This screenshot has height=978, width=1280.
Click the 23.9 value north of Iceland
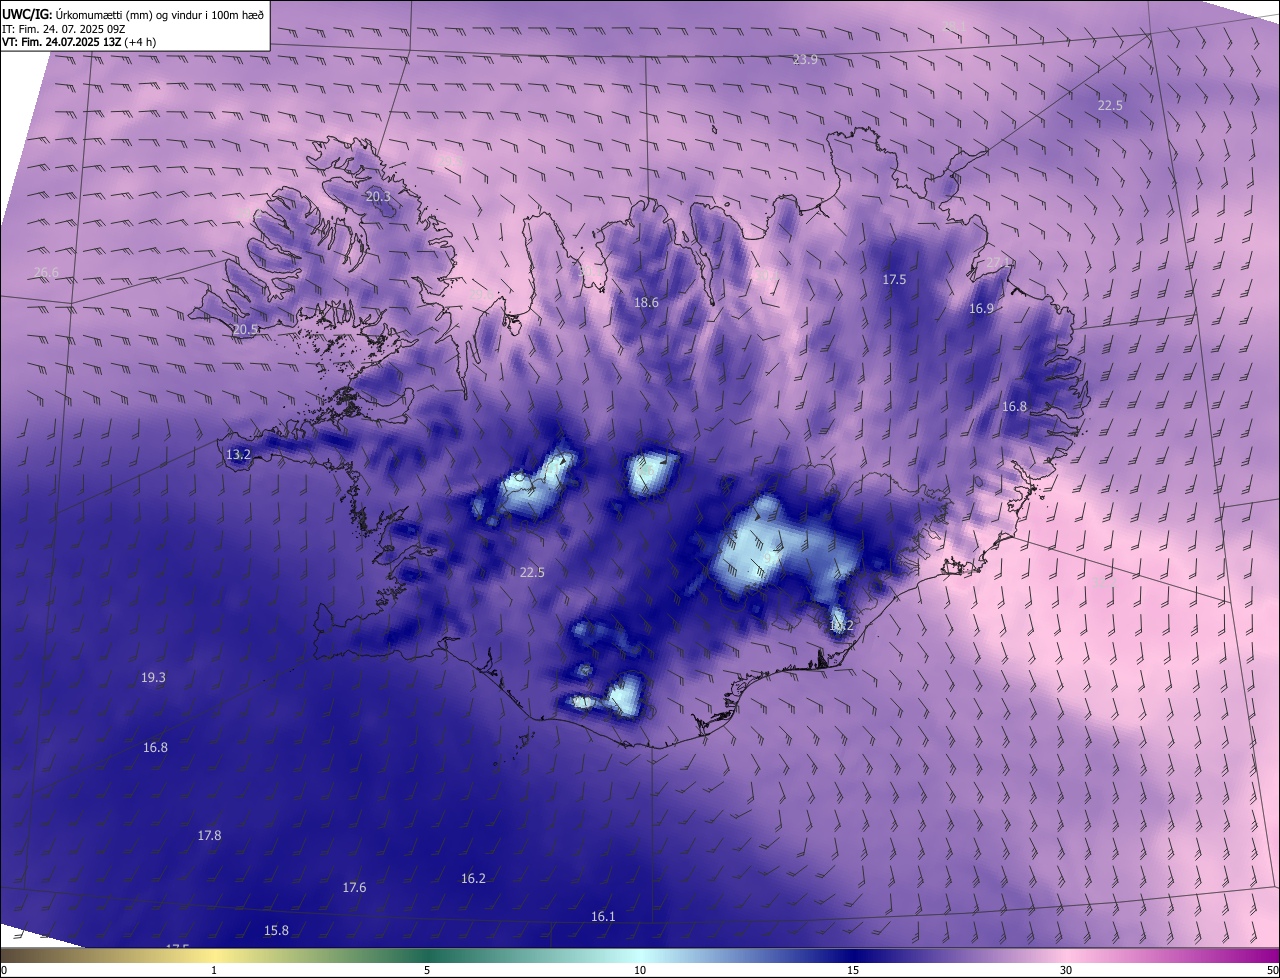coord(805,60)
